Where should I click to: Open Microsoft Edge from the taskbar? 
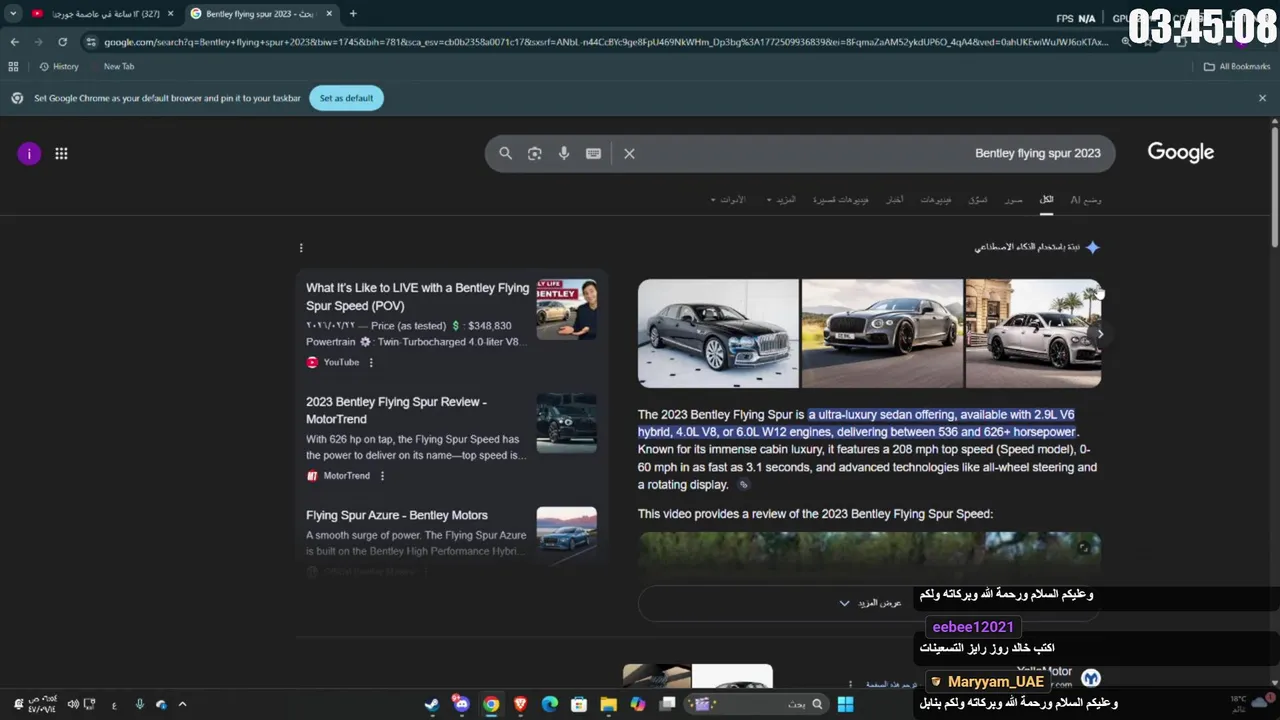(549, 704)
